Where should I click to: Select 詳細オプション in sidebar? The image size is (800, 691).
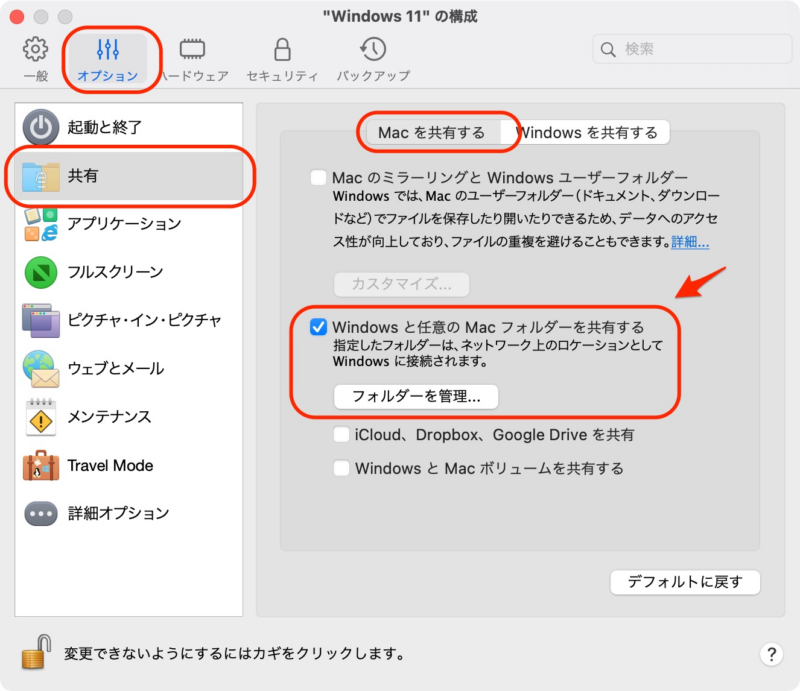coord(129,513)
